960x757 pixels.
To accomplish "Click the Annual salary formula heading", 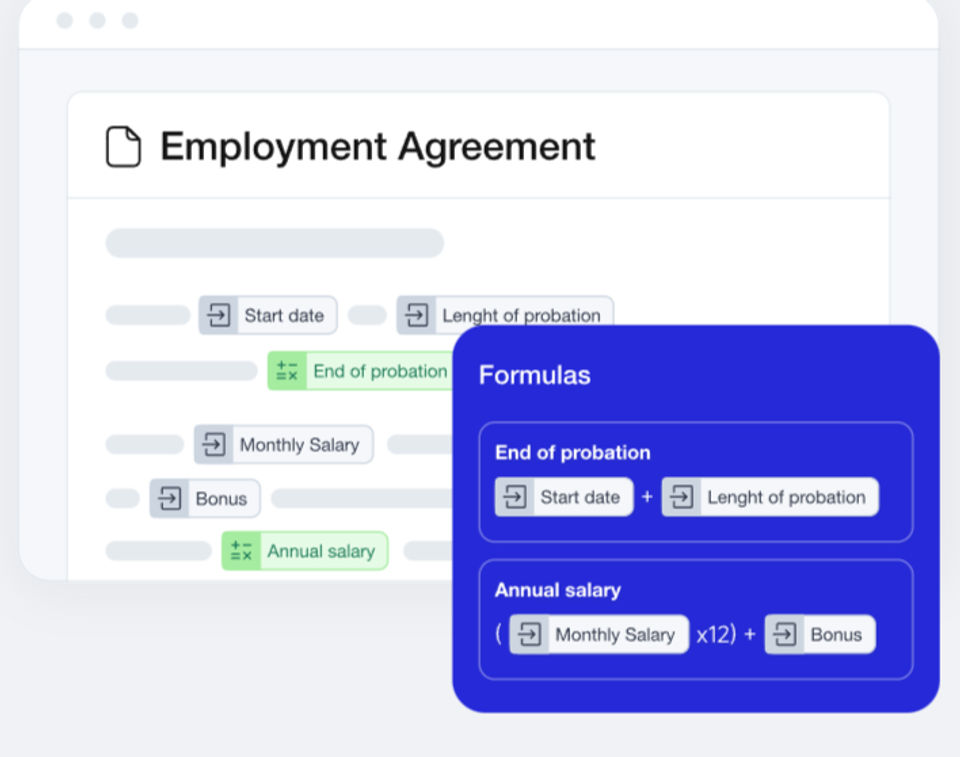I will (557, 590).
